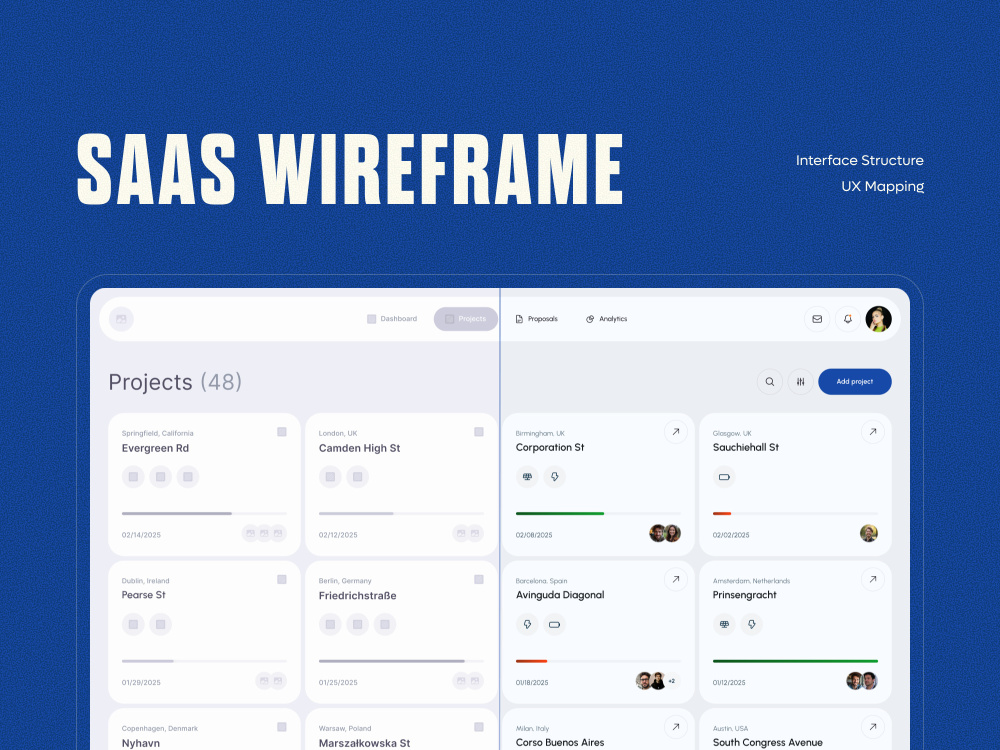Click Friedrichstraße corner placeholder square
This screenshot has height=750, width=1000.
point(479,580)
